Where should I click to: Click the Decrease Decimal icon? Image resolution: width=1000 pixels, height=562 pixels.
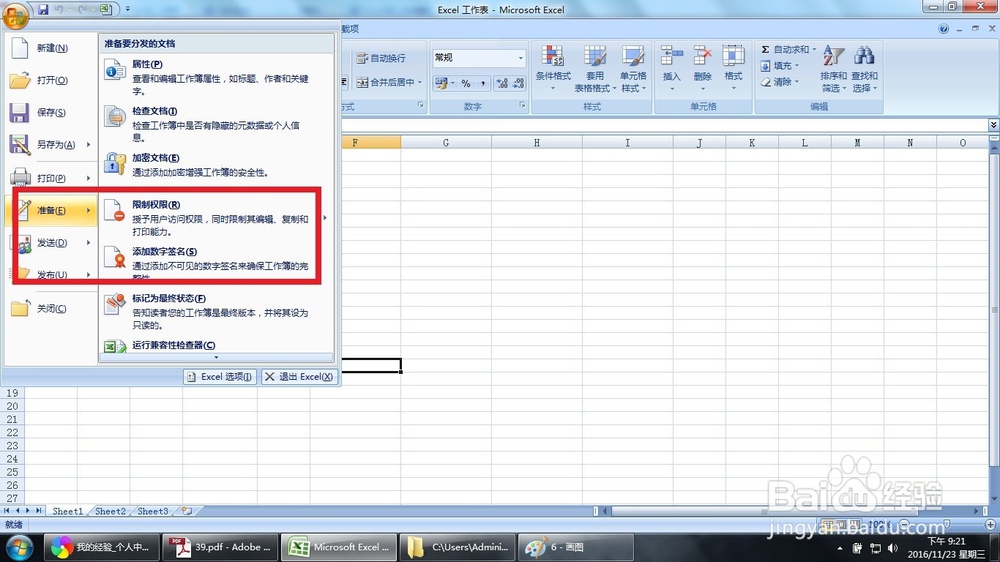[518, 84]
